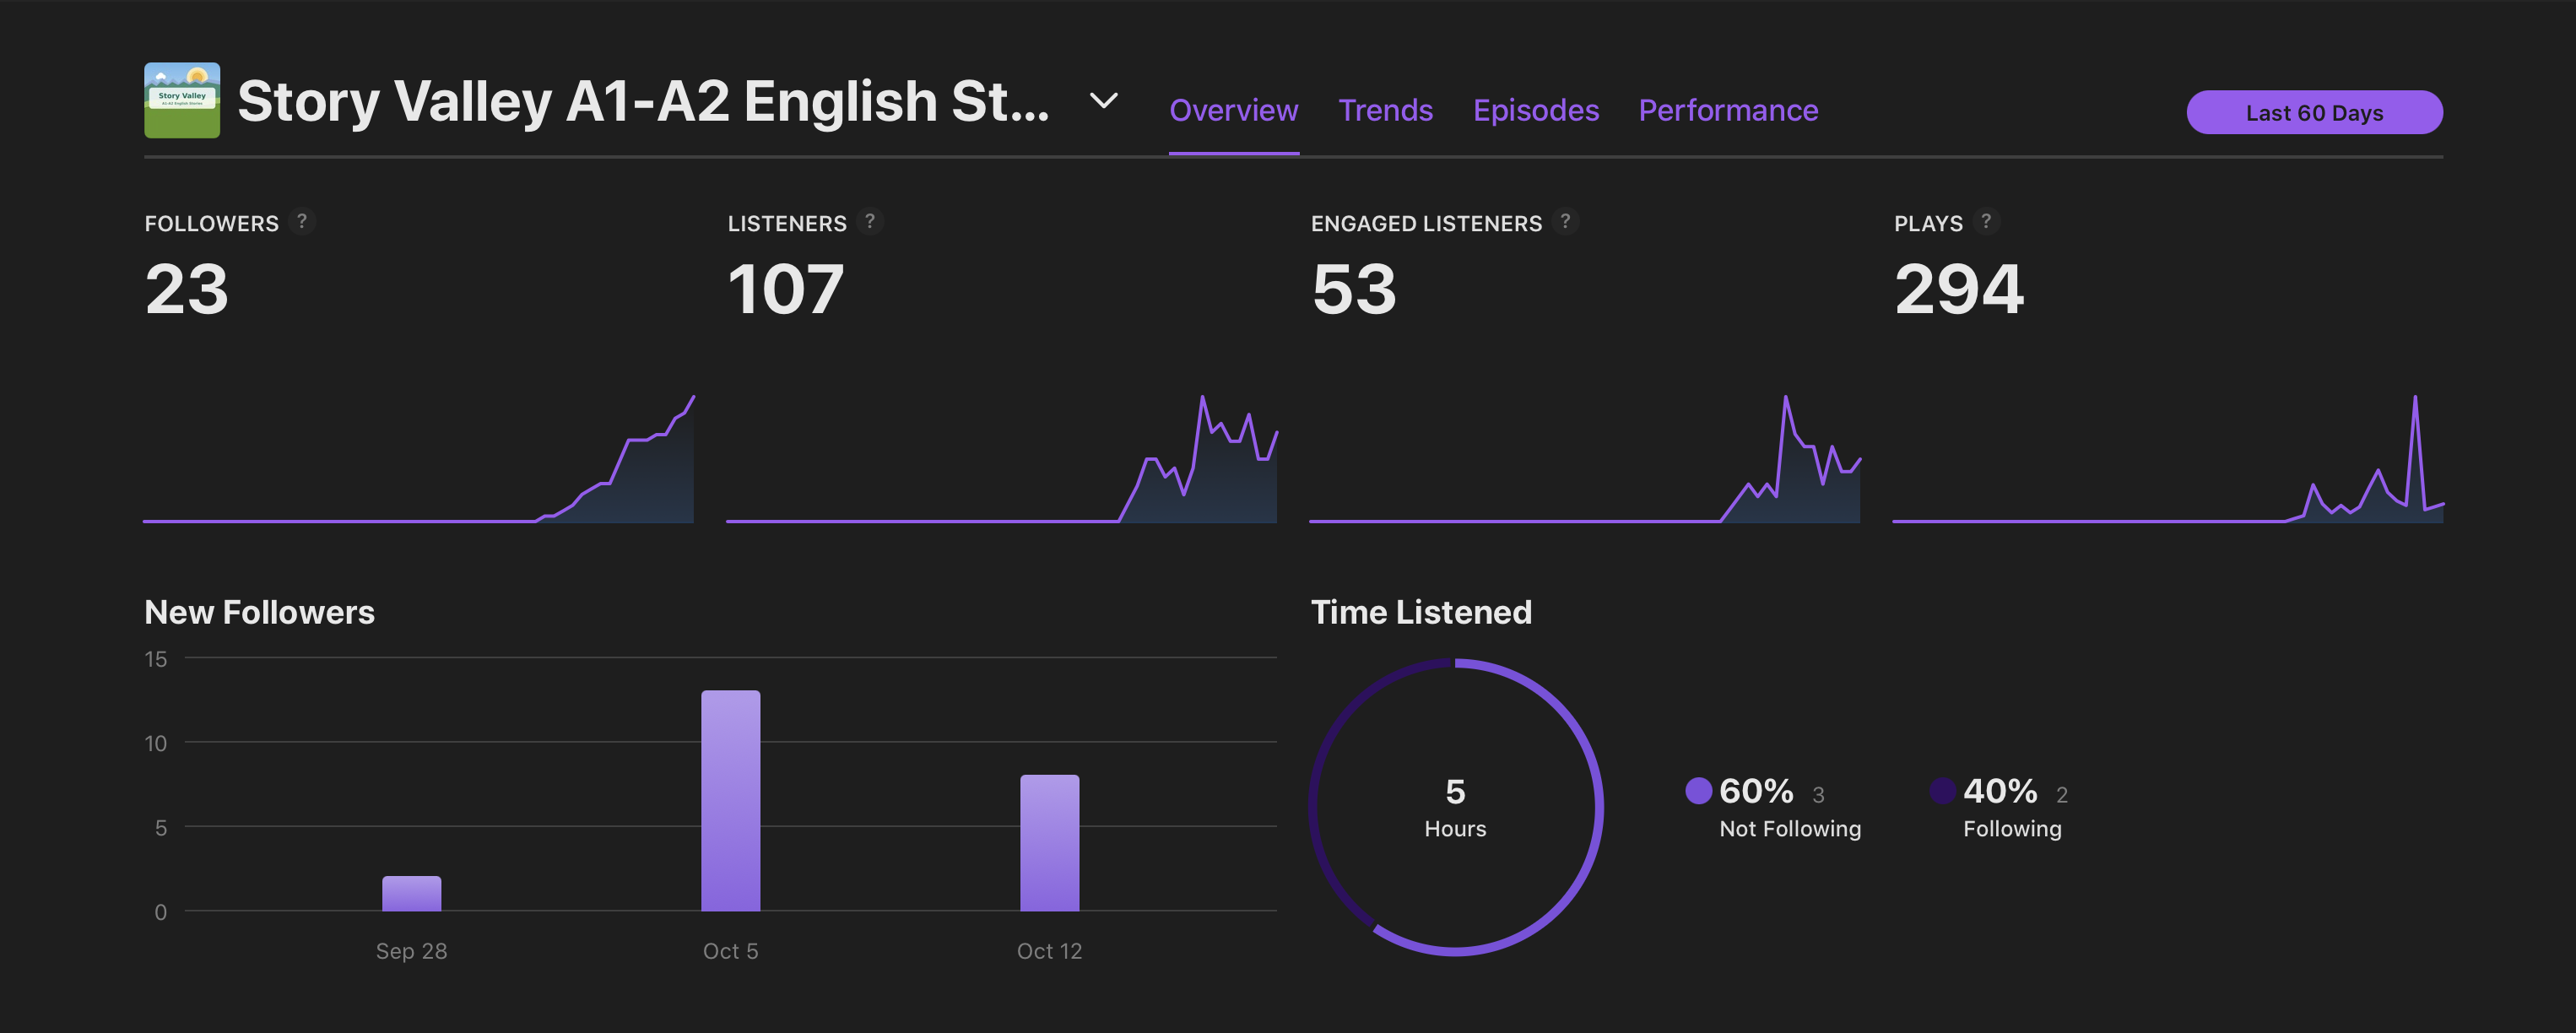
Task: Select the Oct 12 new followers bar
Action: pyautogui.click(x=1049, y=843)
